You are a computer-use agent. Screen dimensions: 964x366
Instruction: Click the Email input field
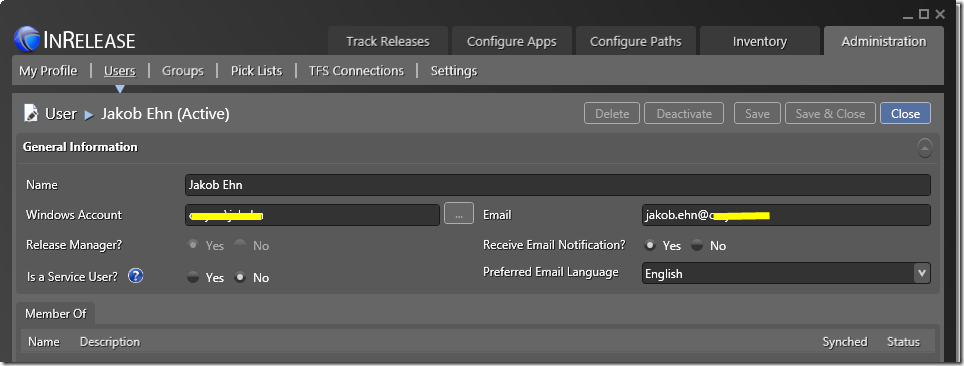coord(786,215)
